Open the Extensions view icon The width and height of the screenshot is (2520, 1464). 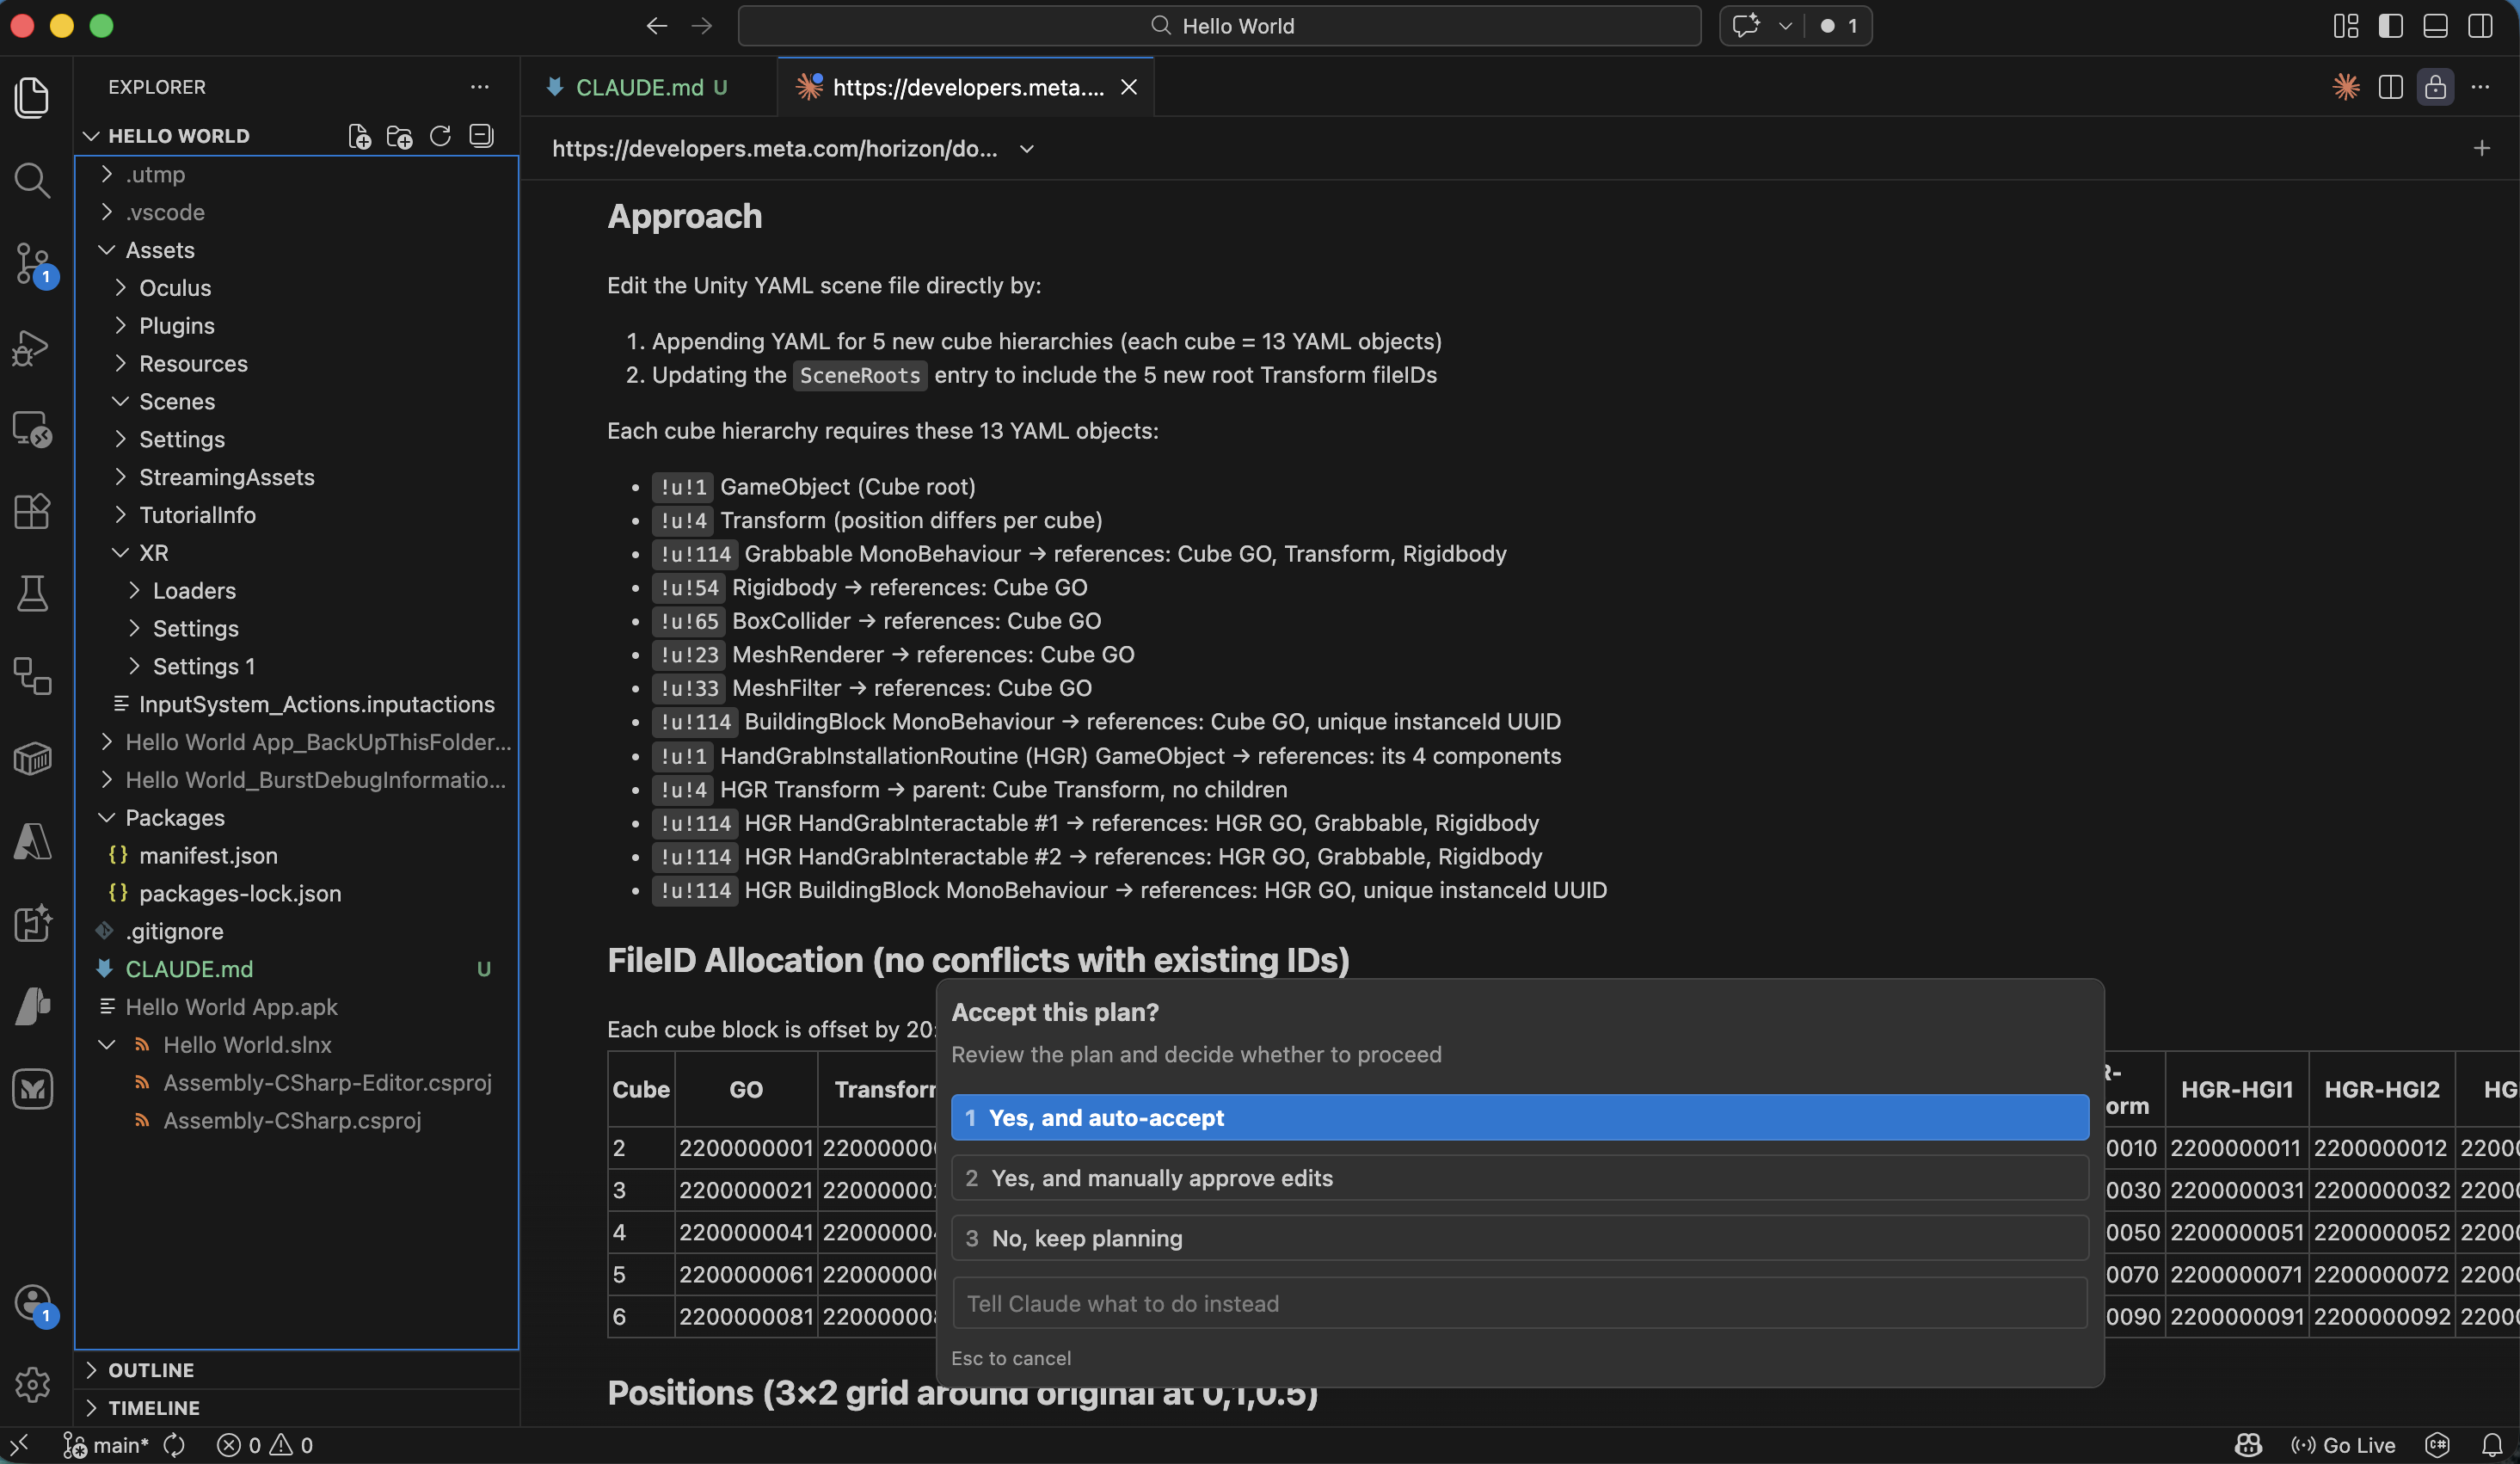coord(32,512)
